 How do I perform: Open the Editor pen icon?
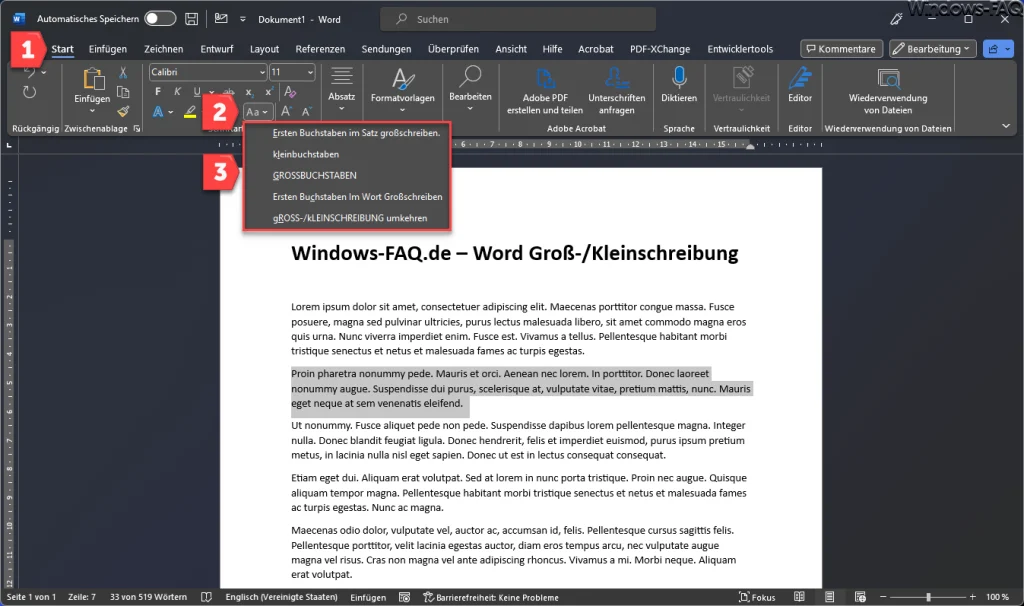click(799, 78)
